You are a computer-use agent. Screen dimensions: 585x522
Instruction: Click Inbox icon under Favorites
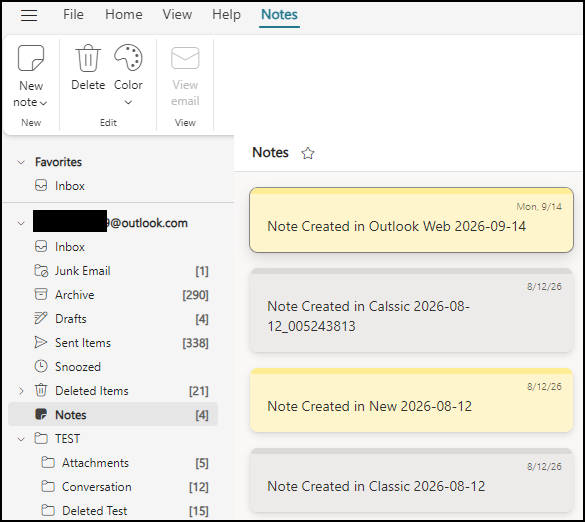click(41, 185)
